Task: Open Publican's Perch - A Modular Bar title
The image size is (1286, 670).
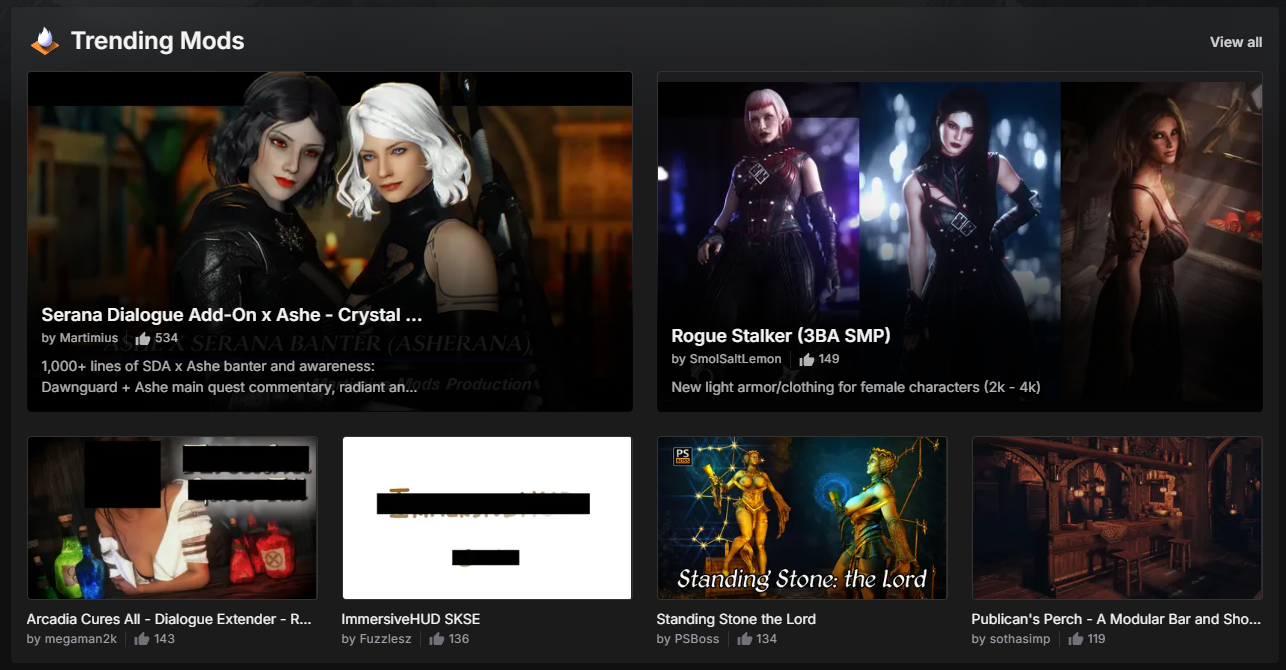Action: (x=1116, y=619)
